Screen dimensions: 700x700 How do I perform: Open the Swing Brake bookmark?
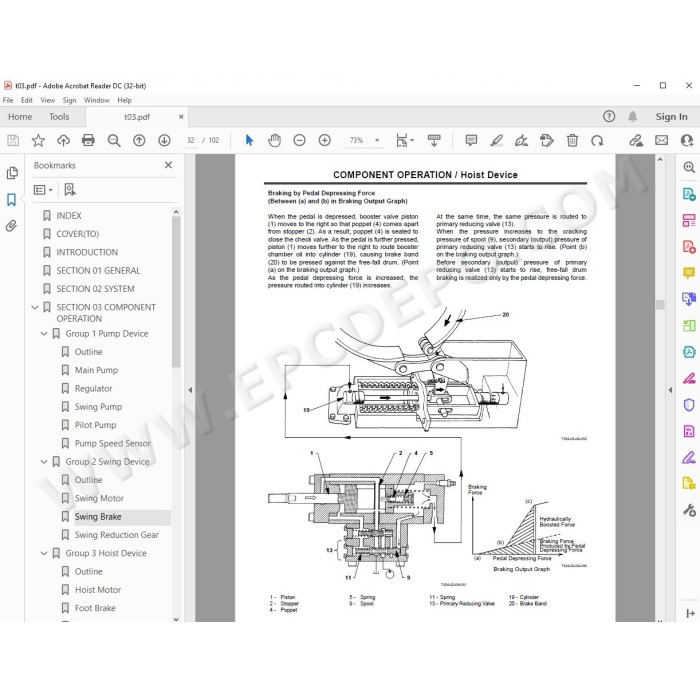[x=98, y=517]
